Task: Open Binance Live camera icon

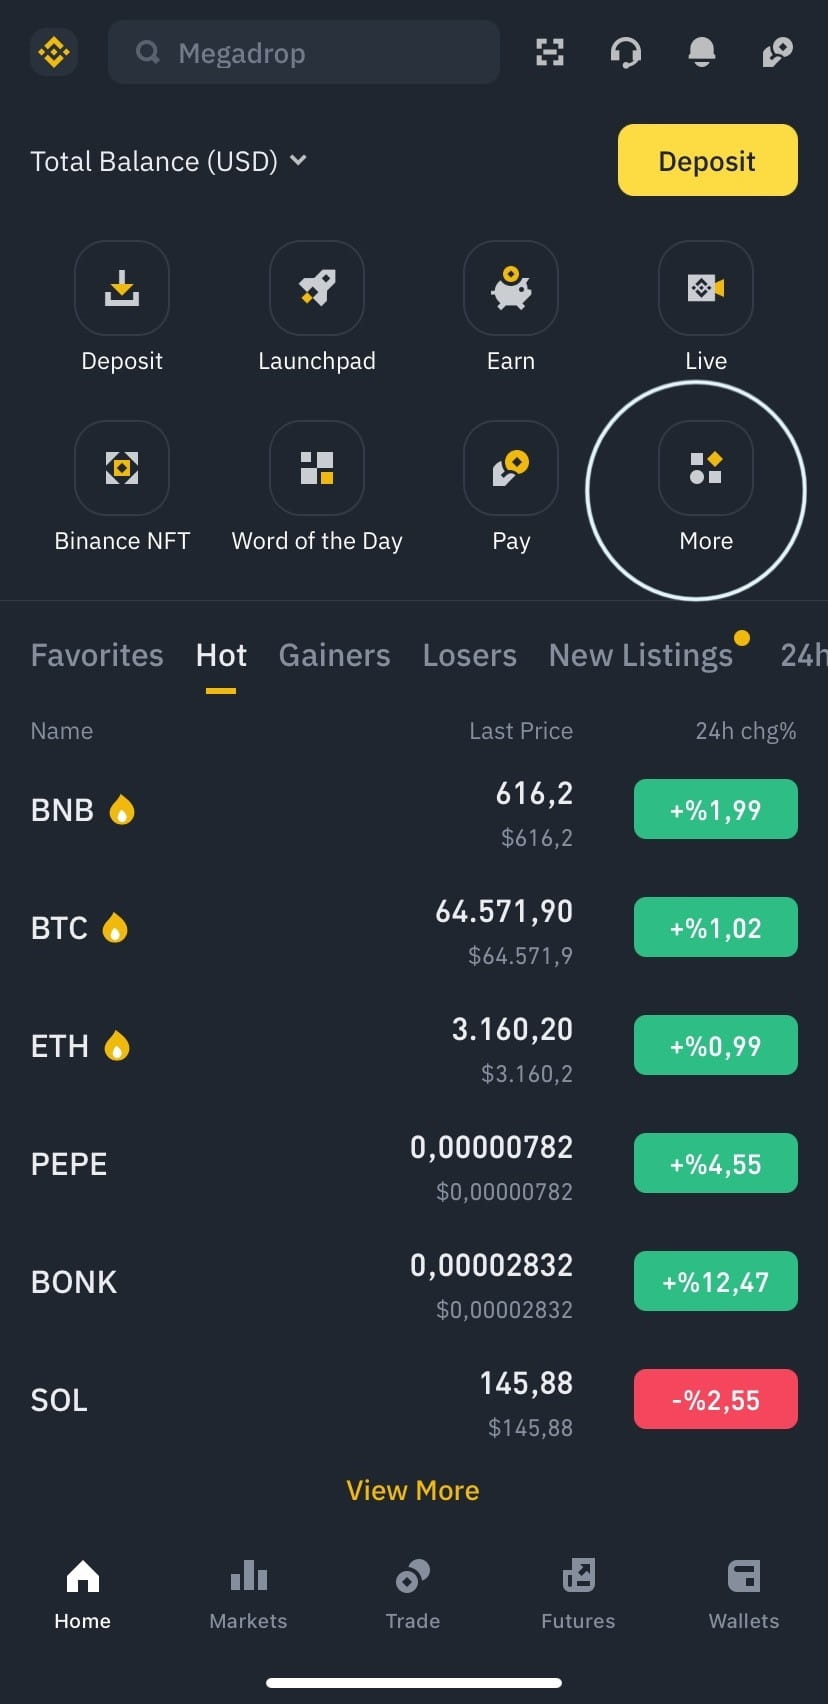Action: pos(706,288)
